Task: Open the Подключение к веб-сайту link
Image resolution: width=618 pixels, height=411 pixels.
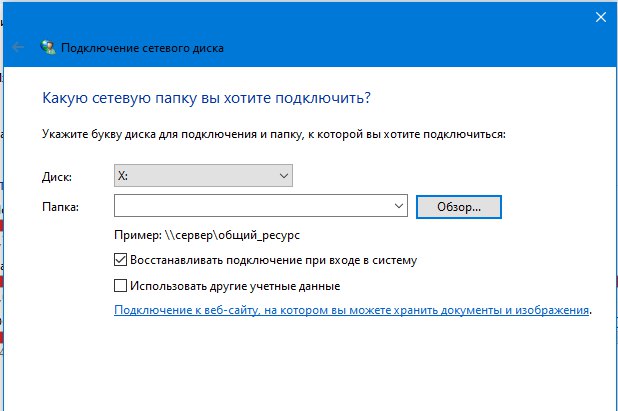Action: coord(352,310)
